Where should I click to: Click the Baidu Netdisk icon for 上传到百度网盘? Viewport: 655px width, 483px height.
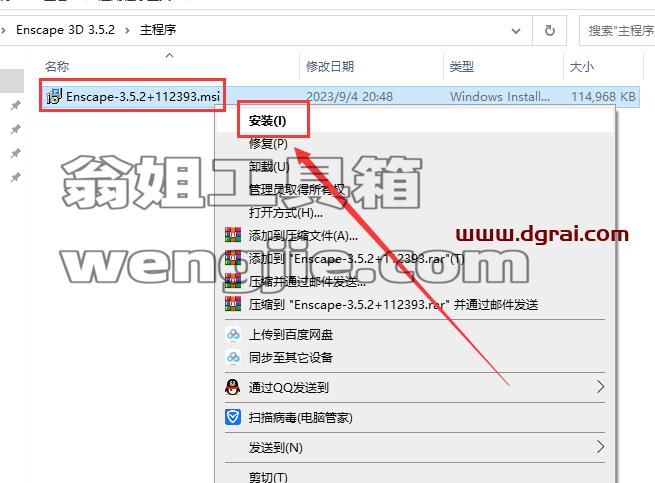233,334
